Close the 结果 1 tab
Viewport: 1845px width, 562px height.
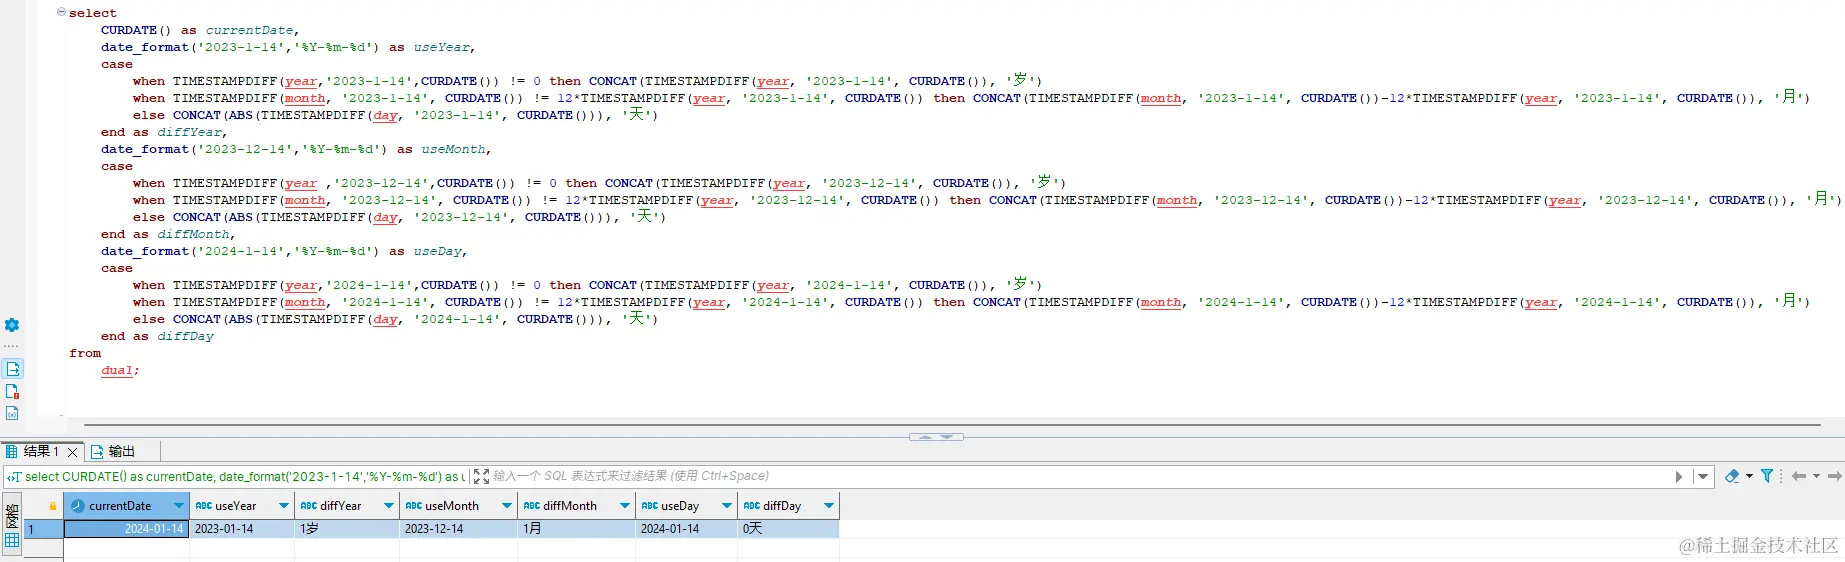point(72,452)
